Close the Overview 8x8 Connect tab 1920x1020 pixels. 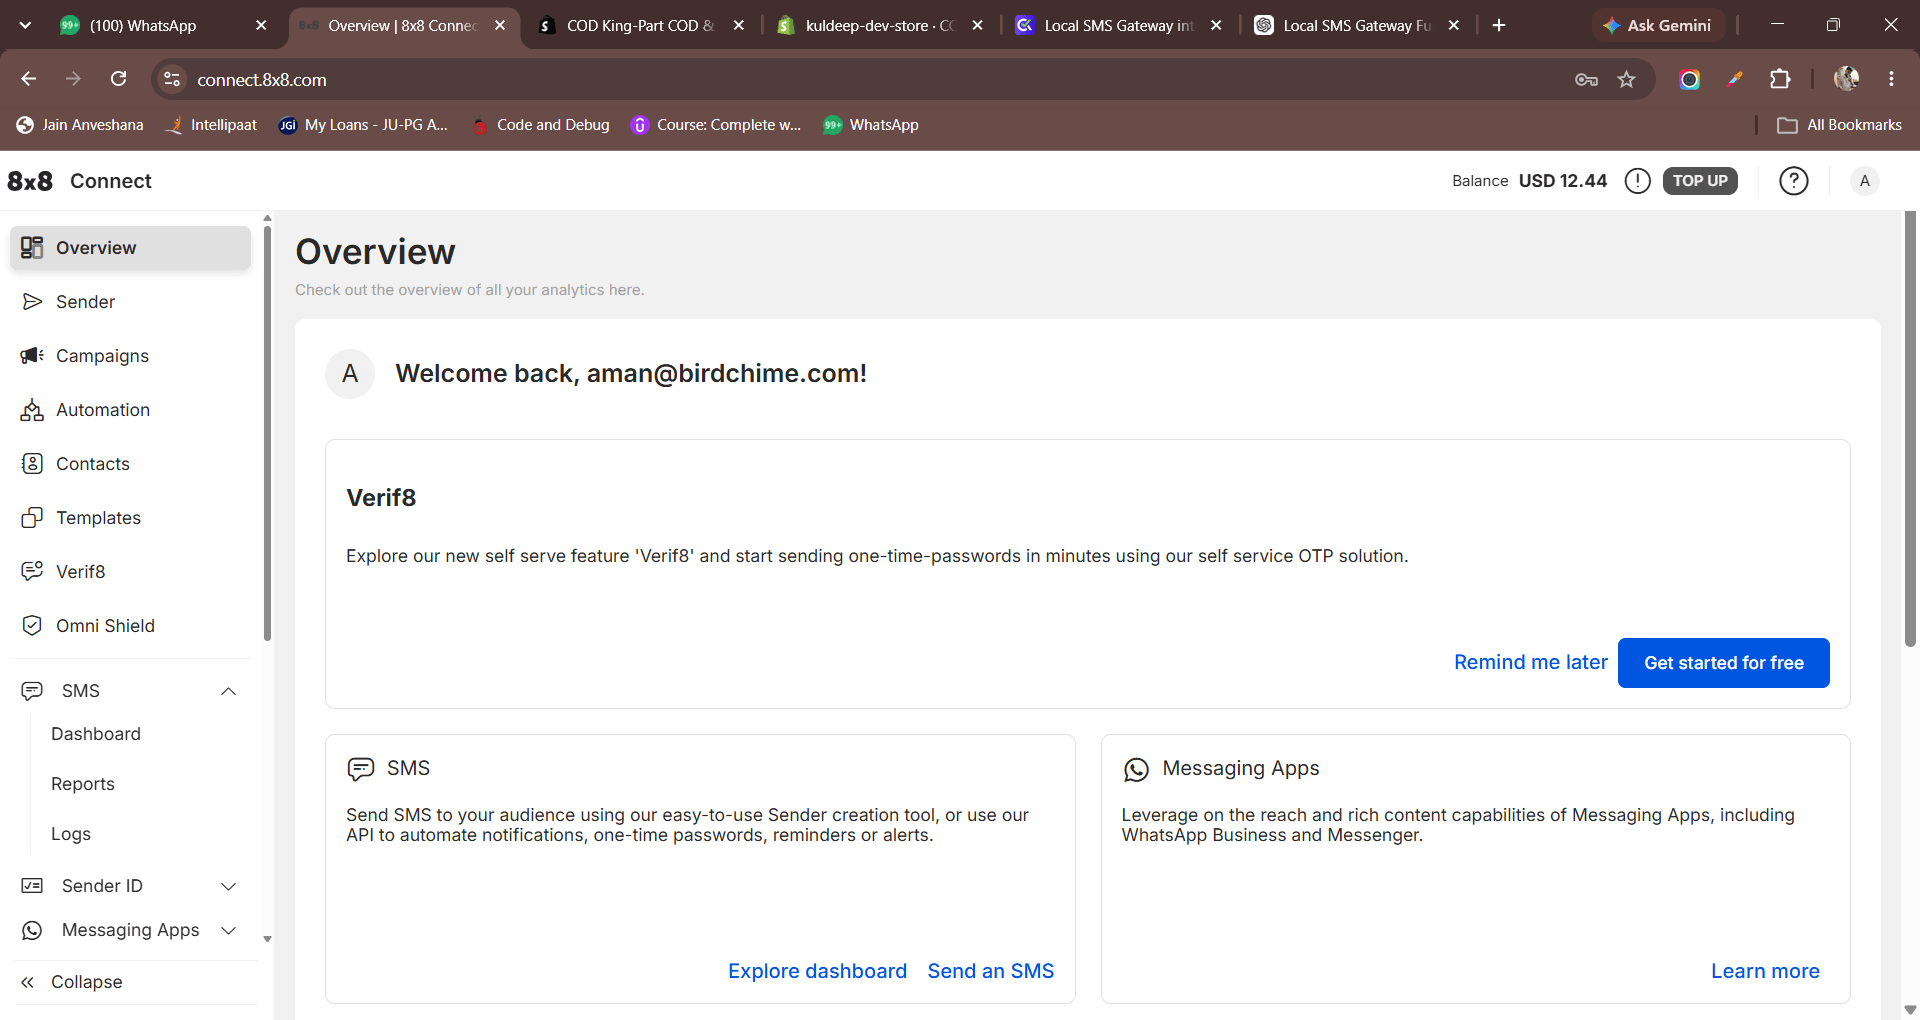500,25
